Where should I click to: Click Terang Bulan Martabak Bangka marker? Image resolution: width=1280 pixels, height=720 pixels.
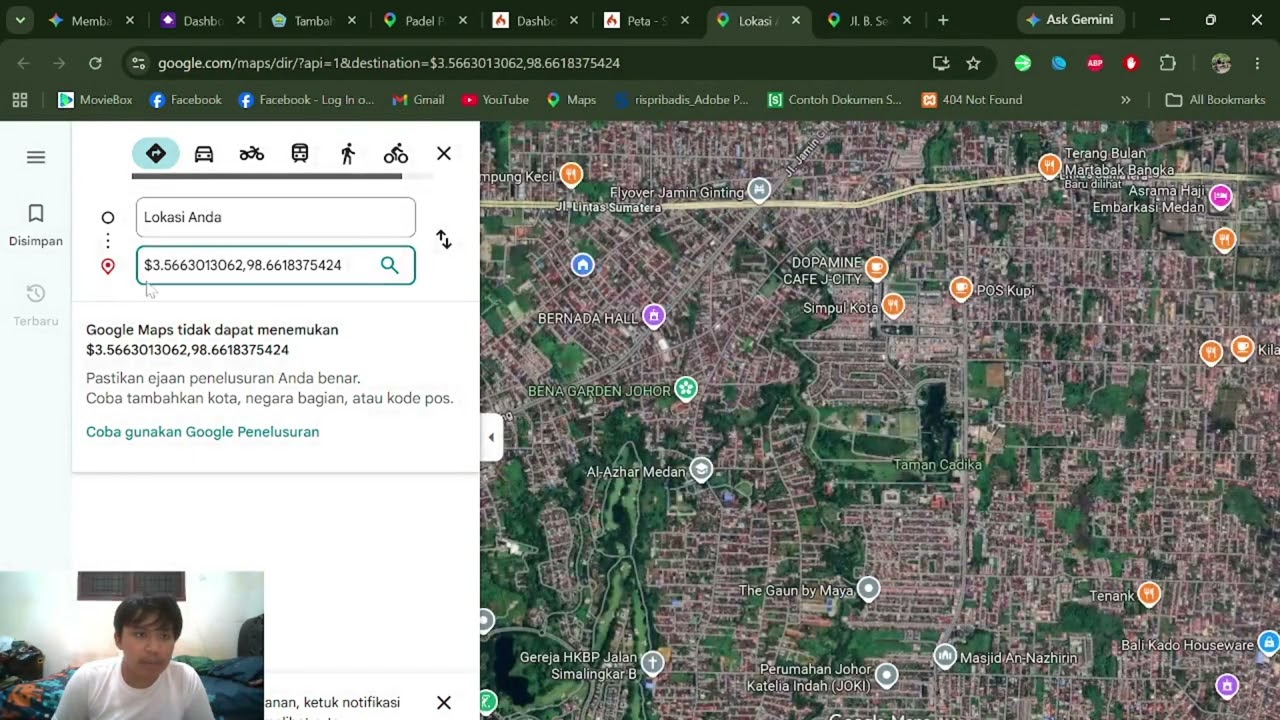click(1049, 165)
